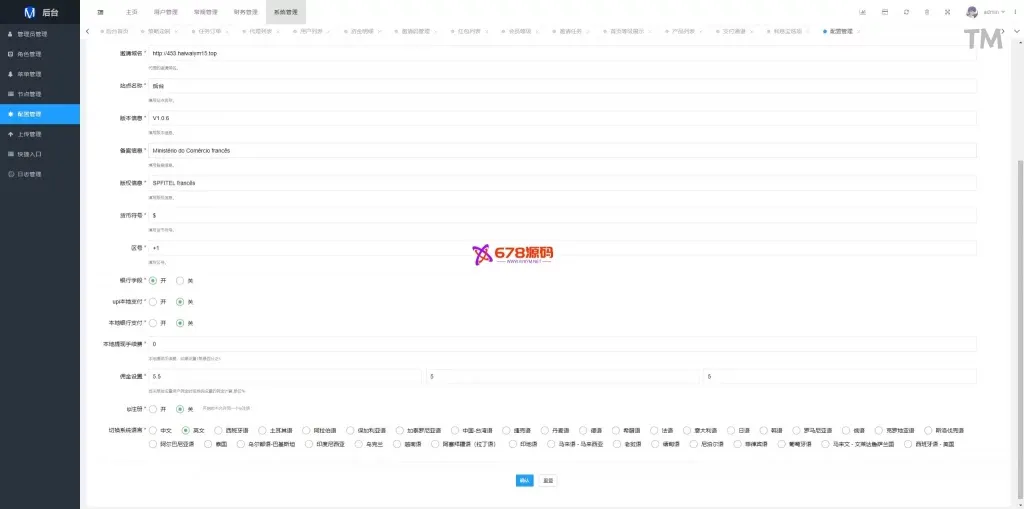1024x509 pixels.
Task: Choose 中文 as system language
Action: 153,430
